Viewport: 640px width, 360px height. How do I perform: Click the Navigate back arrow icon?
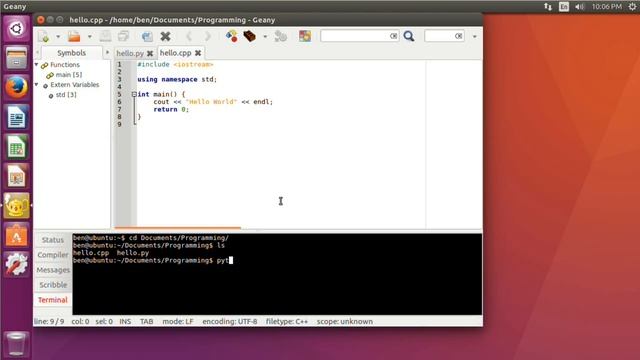[x=189, y=36]
